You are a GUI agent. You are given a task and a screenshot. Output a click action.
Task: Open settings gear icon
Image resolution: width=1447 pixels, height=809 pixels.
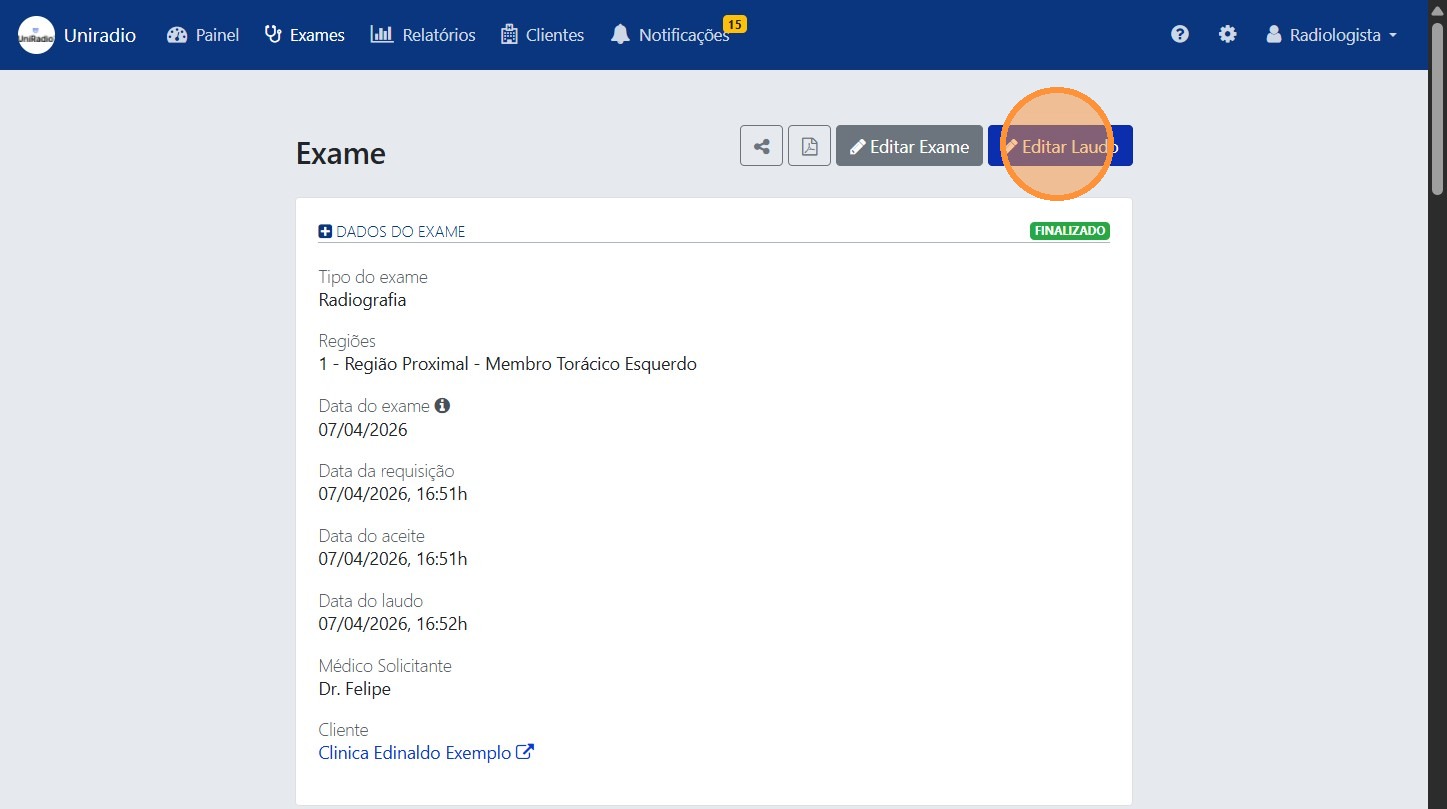coord(1227,35)
